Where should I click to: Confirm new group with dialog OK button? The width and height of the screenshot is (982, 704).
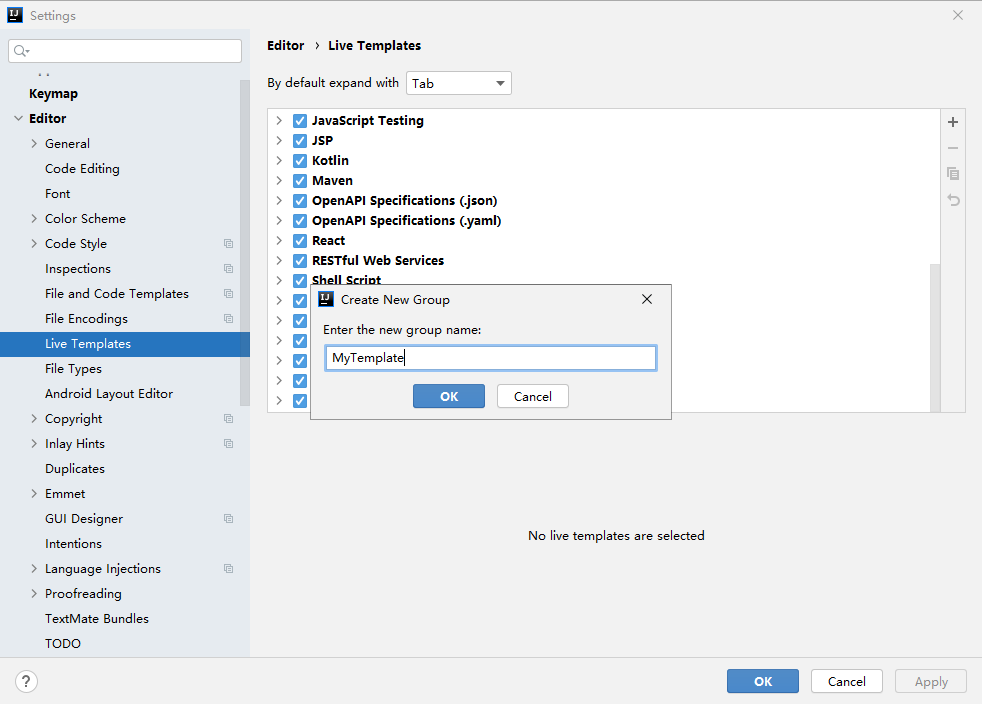coord(449,396)
